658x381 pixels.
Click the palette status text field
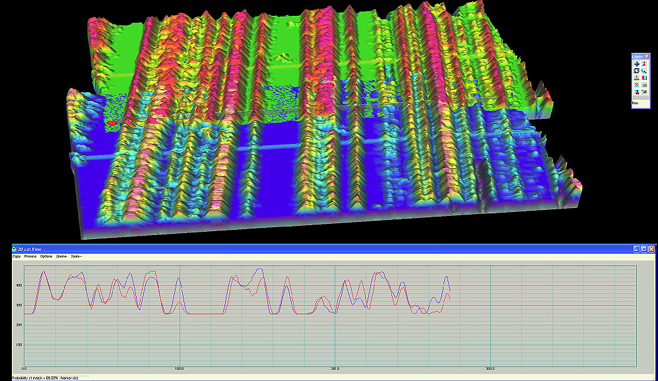(640, 104)
